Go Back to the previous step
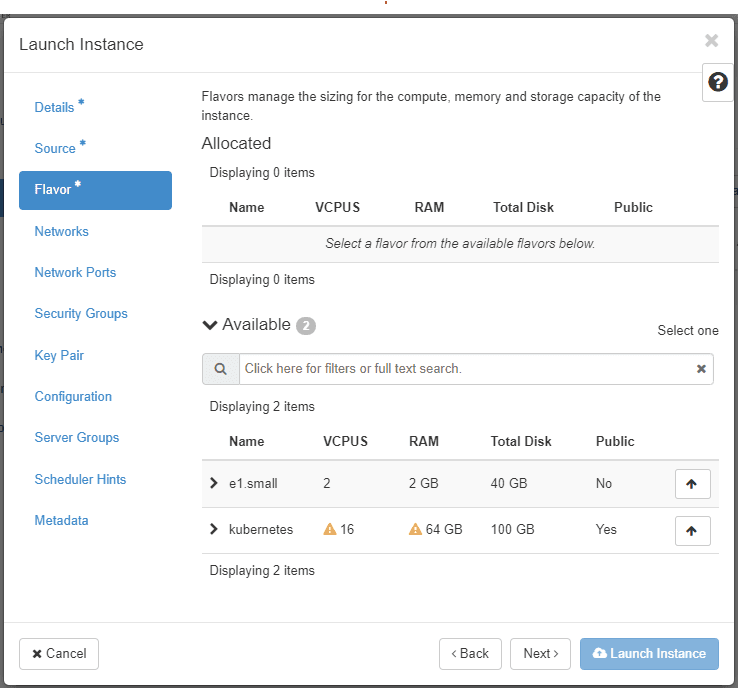Screen dimensions: 738x688 tap(470, 653)
